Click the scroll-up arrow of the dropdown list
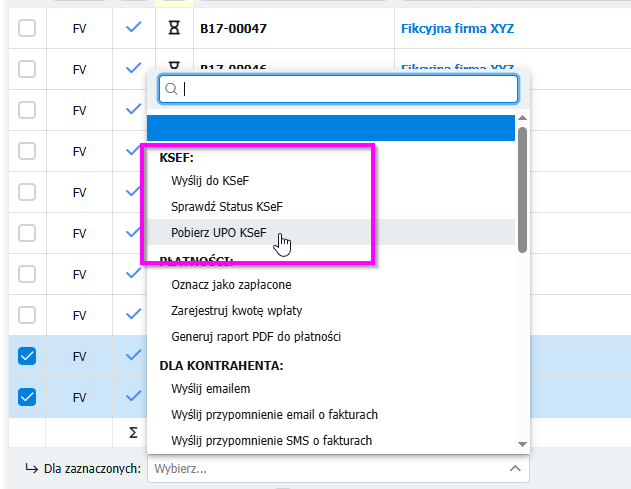 [x=522, y=121]
